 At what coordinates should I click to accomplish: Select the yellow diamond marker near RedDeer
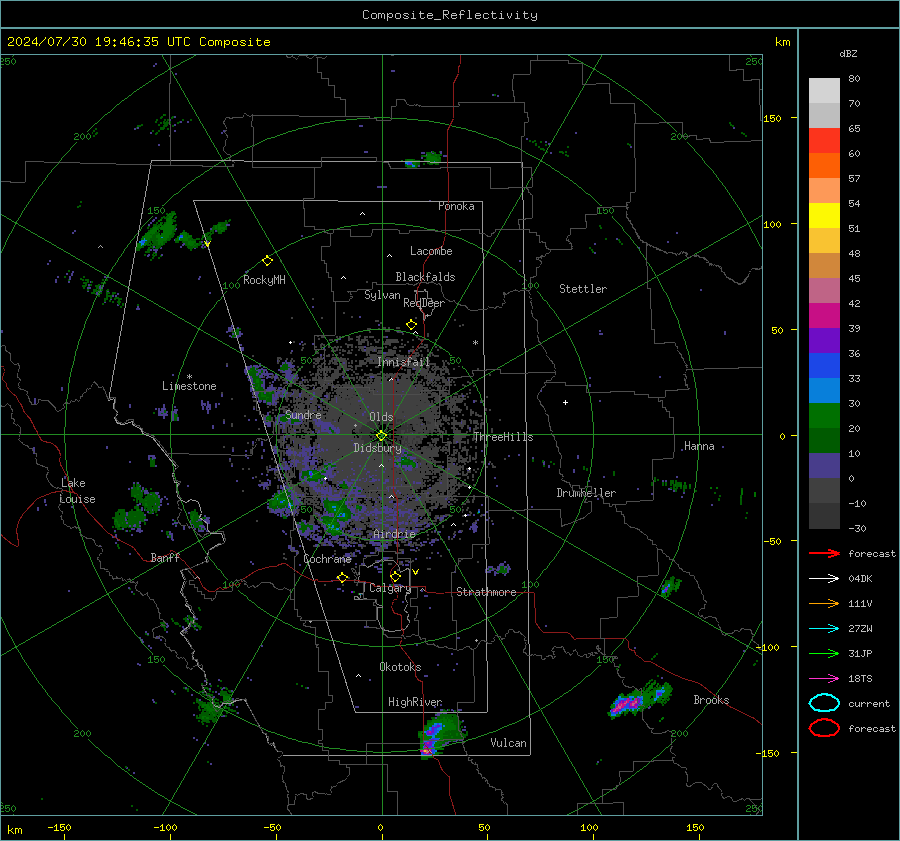(x=411, y=325)
